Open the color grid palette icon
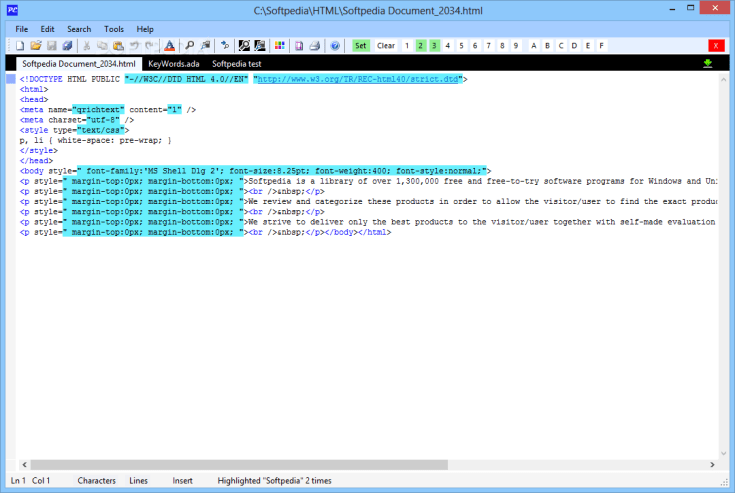 tap(280, 45)
